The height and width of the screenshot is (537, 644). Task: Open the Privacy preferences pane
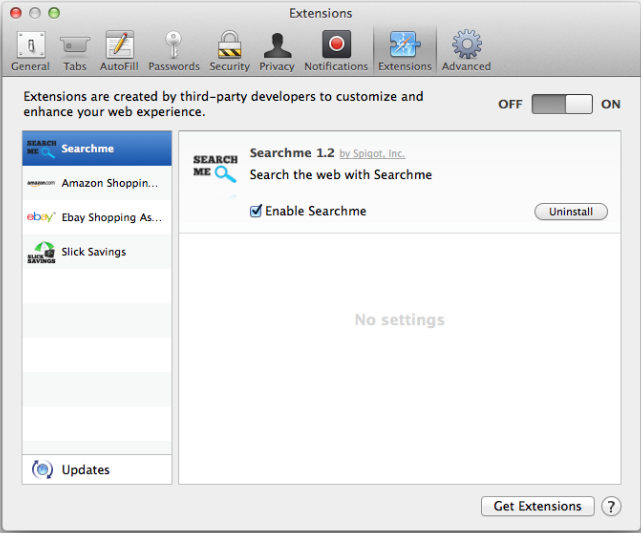277,51
